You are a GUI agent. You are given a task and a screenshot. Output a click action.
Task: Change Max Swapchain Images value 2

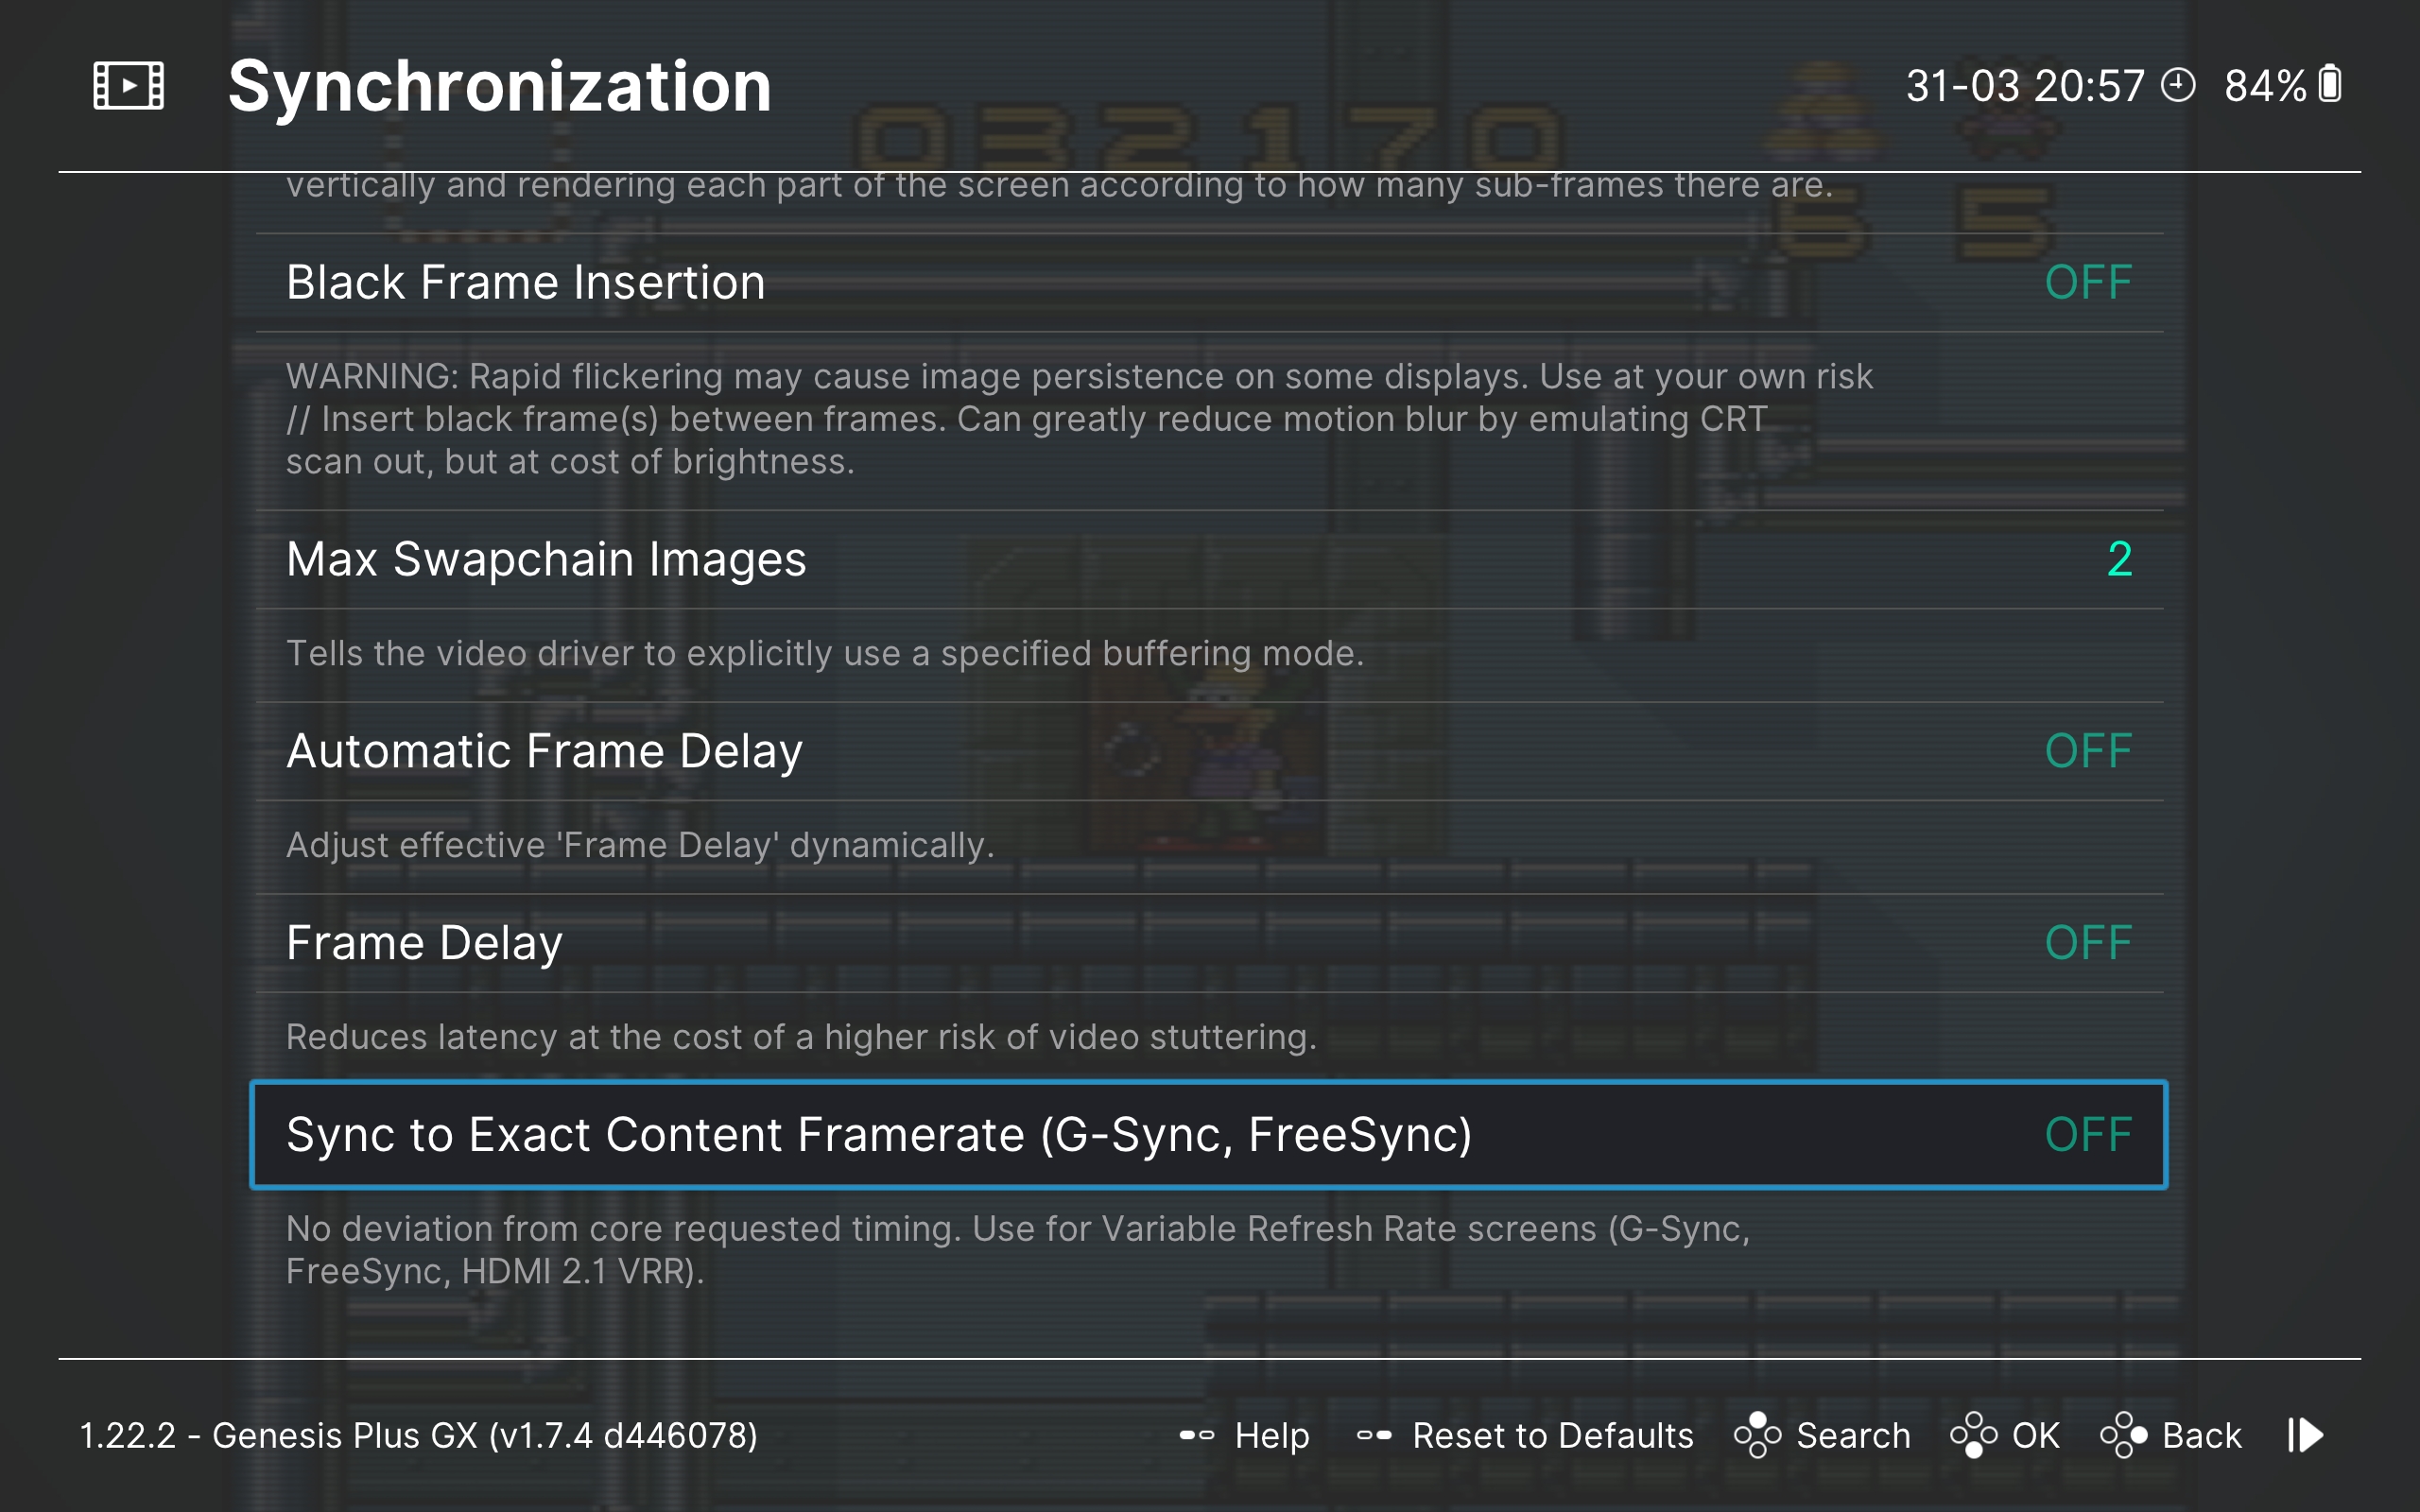tap(2118, 559)
